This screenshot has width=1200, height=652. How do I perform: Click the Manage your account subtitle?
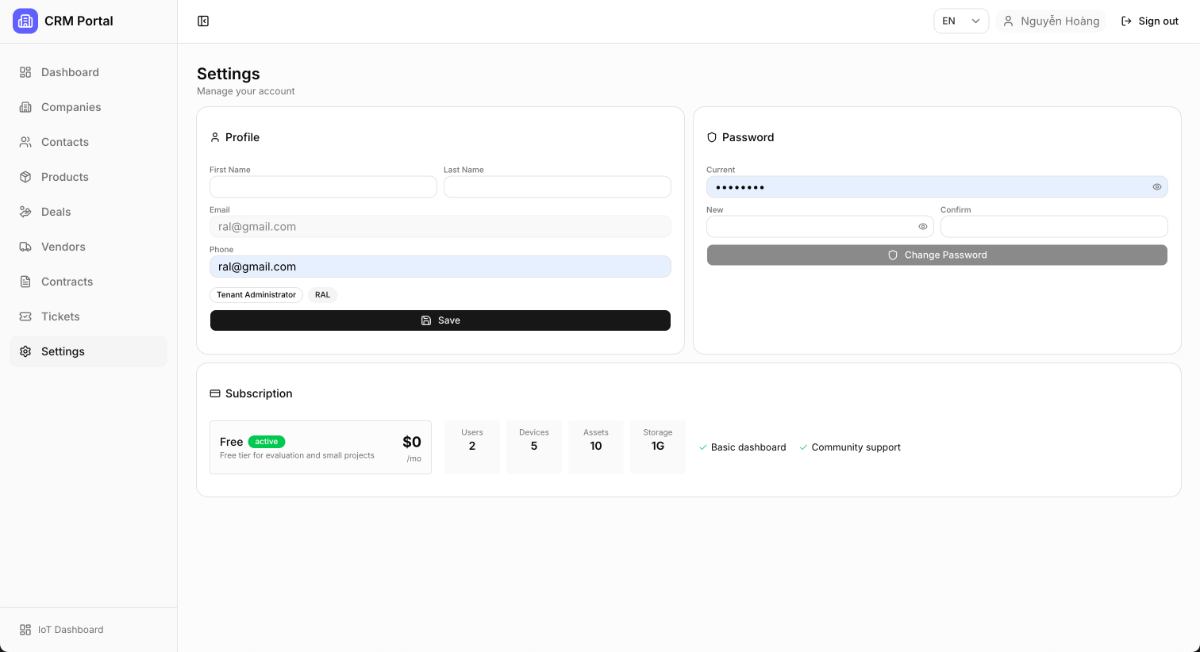pyautogui.click(x=246, y=92)
